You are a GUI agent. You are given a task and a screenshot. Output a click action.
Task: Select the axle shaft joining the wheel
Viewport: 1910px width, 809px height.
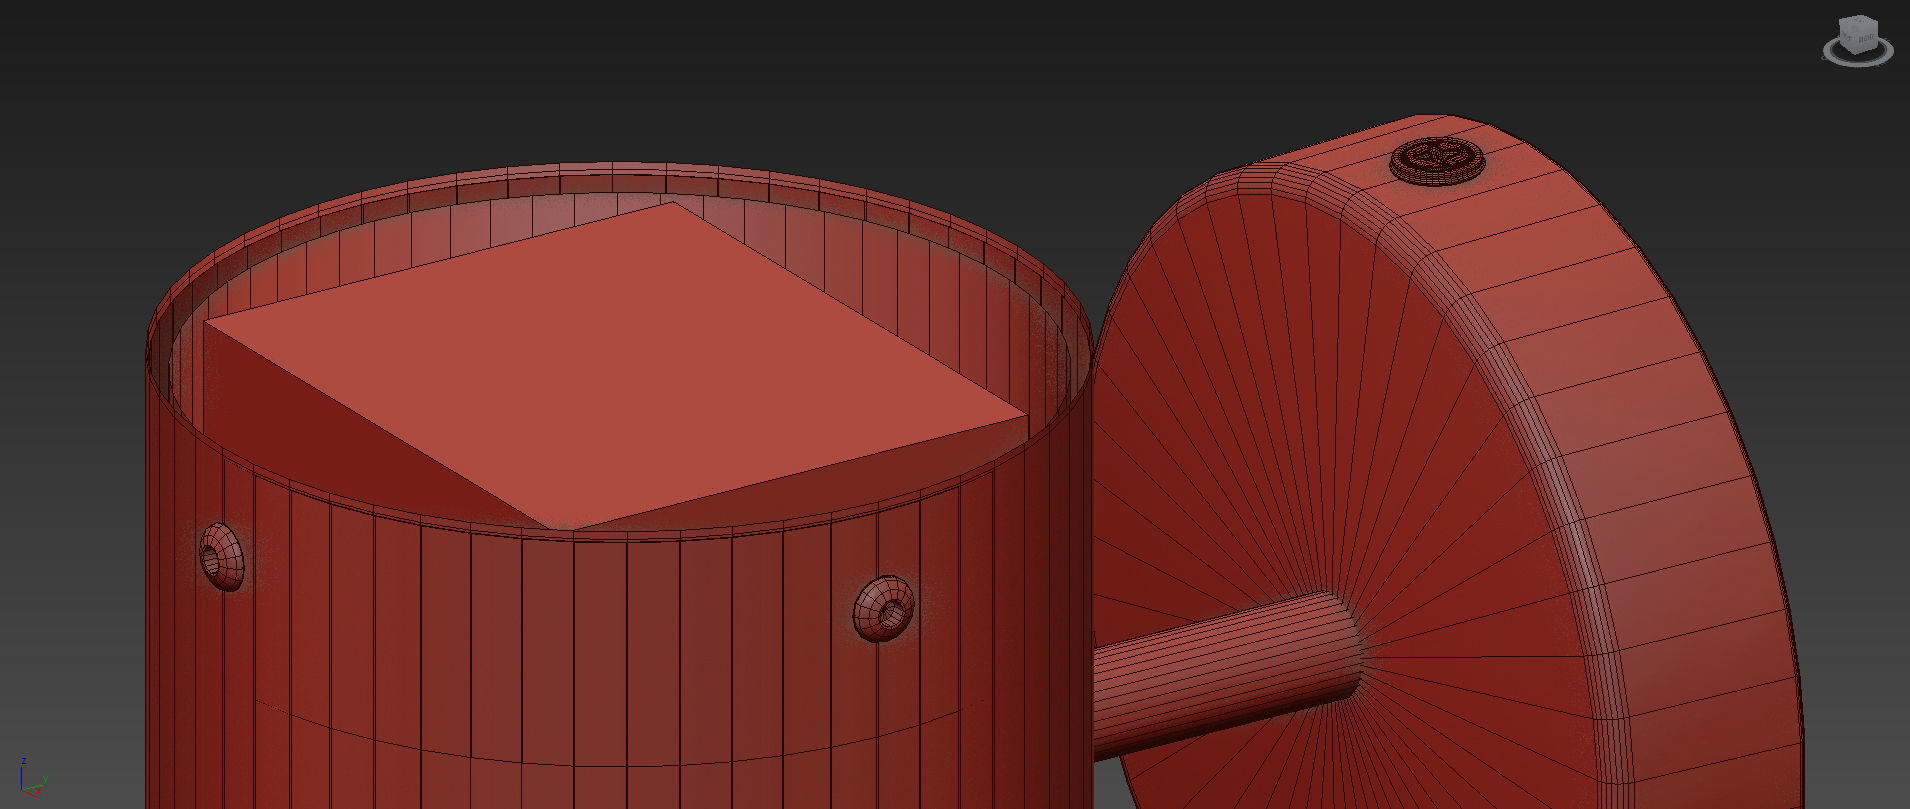click(1228, 675)
